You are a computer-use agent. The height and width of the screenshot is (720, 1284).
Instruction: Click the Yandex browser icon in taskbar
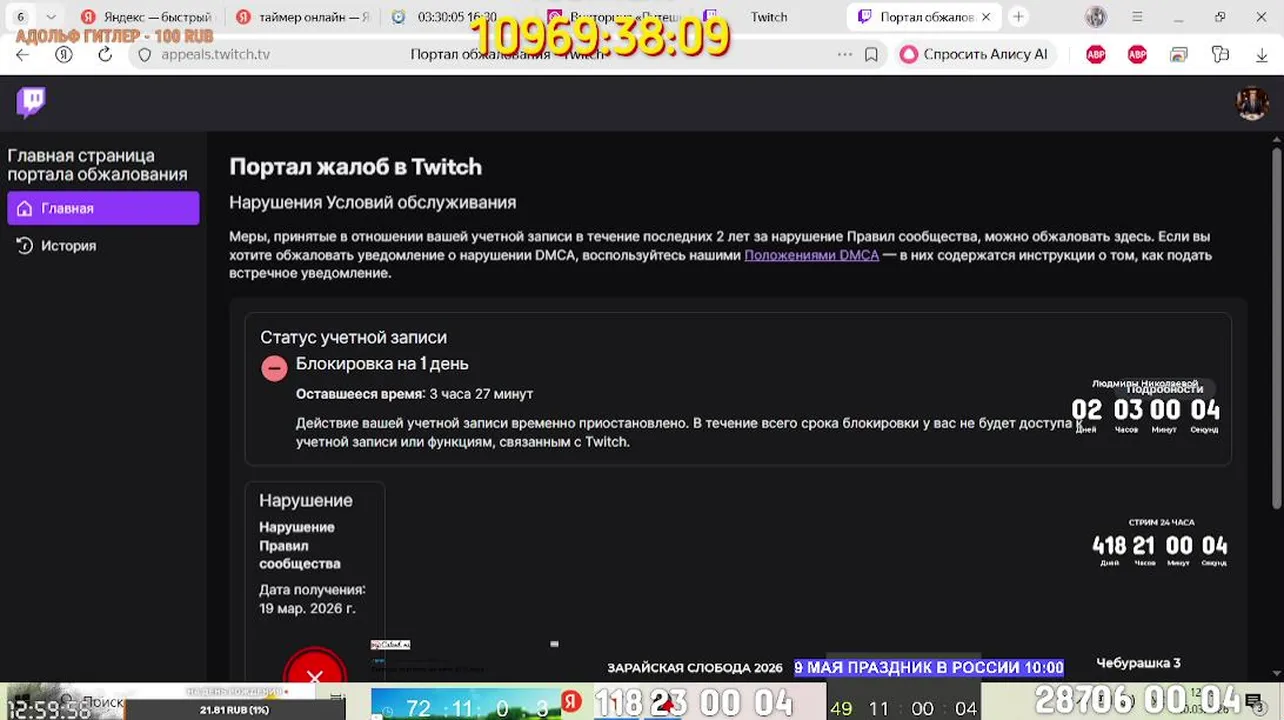pyautogui.click(x=571, y=702)
